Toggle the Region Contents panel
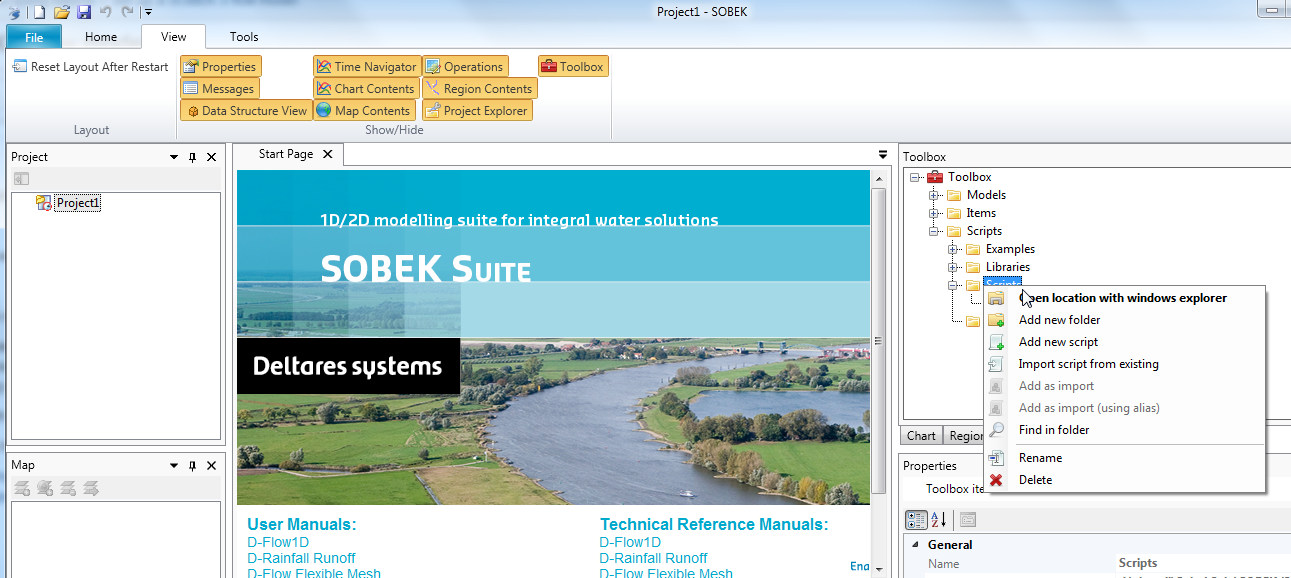 tap(479, 89)
